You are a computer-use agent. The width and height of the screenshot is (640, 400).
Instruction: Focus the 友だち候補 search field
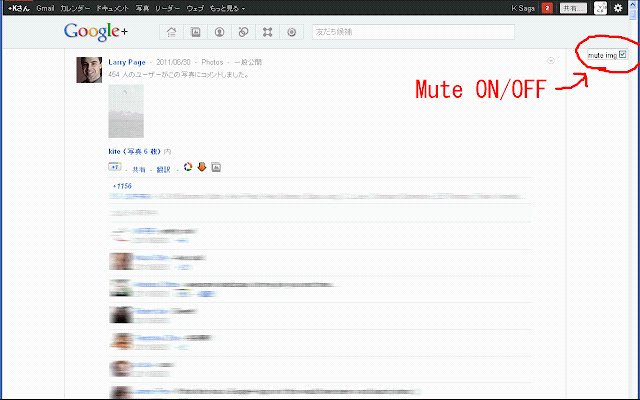pyautogui.click(x=413, y=32)
